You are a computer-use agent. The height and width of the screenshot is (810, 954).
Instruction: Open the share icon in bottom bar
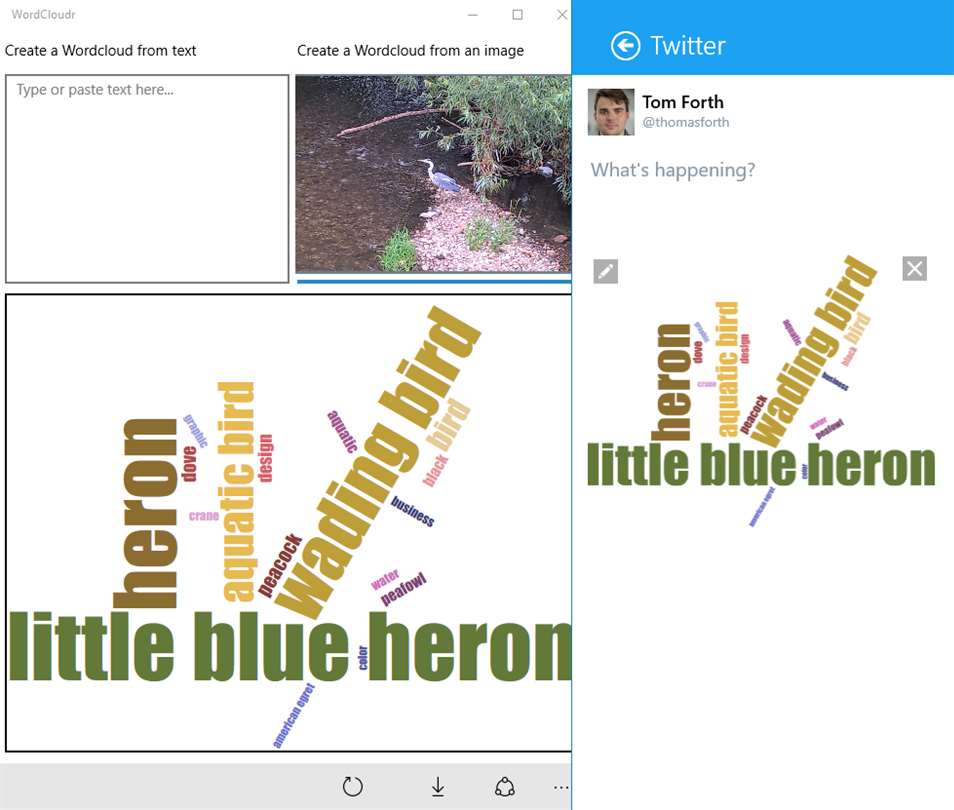point(504,786)
